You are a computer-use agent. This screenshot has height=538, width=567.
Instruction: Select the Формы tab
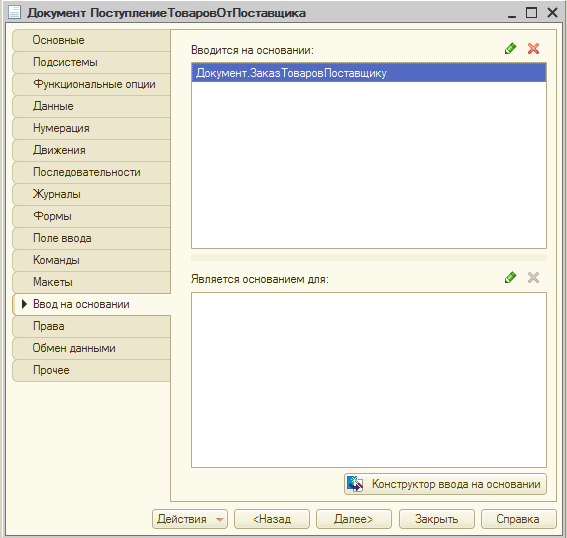tap(91, 216)
